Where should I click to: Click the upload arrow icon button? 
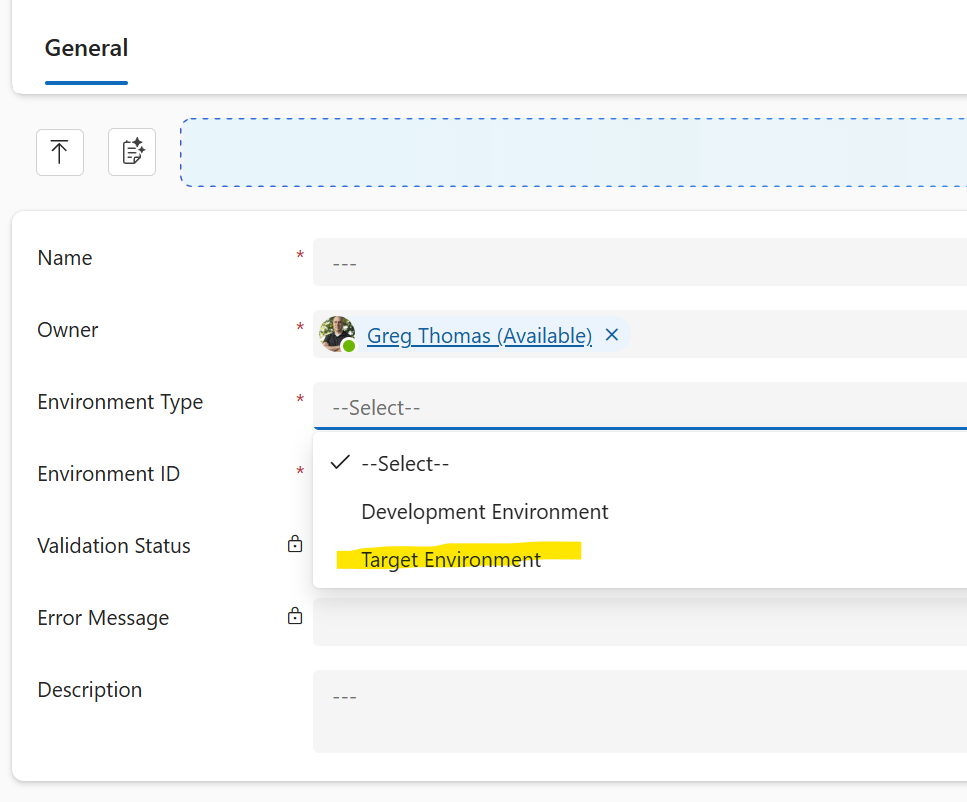[60, 152]
